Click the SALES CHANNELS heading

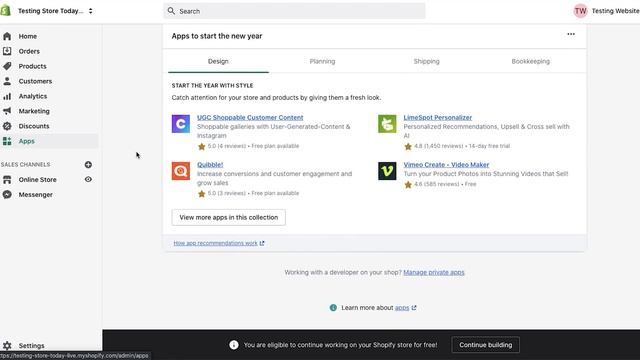tap(25, 164)
